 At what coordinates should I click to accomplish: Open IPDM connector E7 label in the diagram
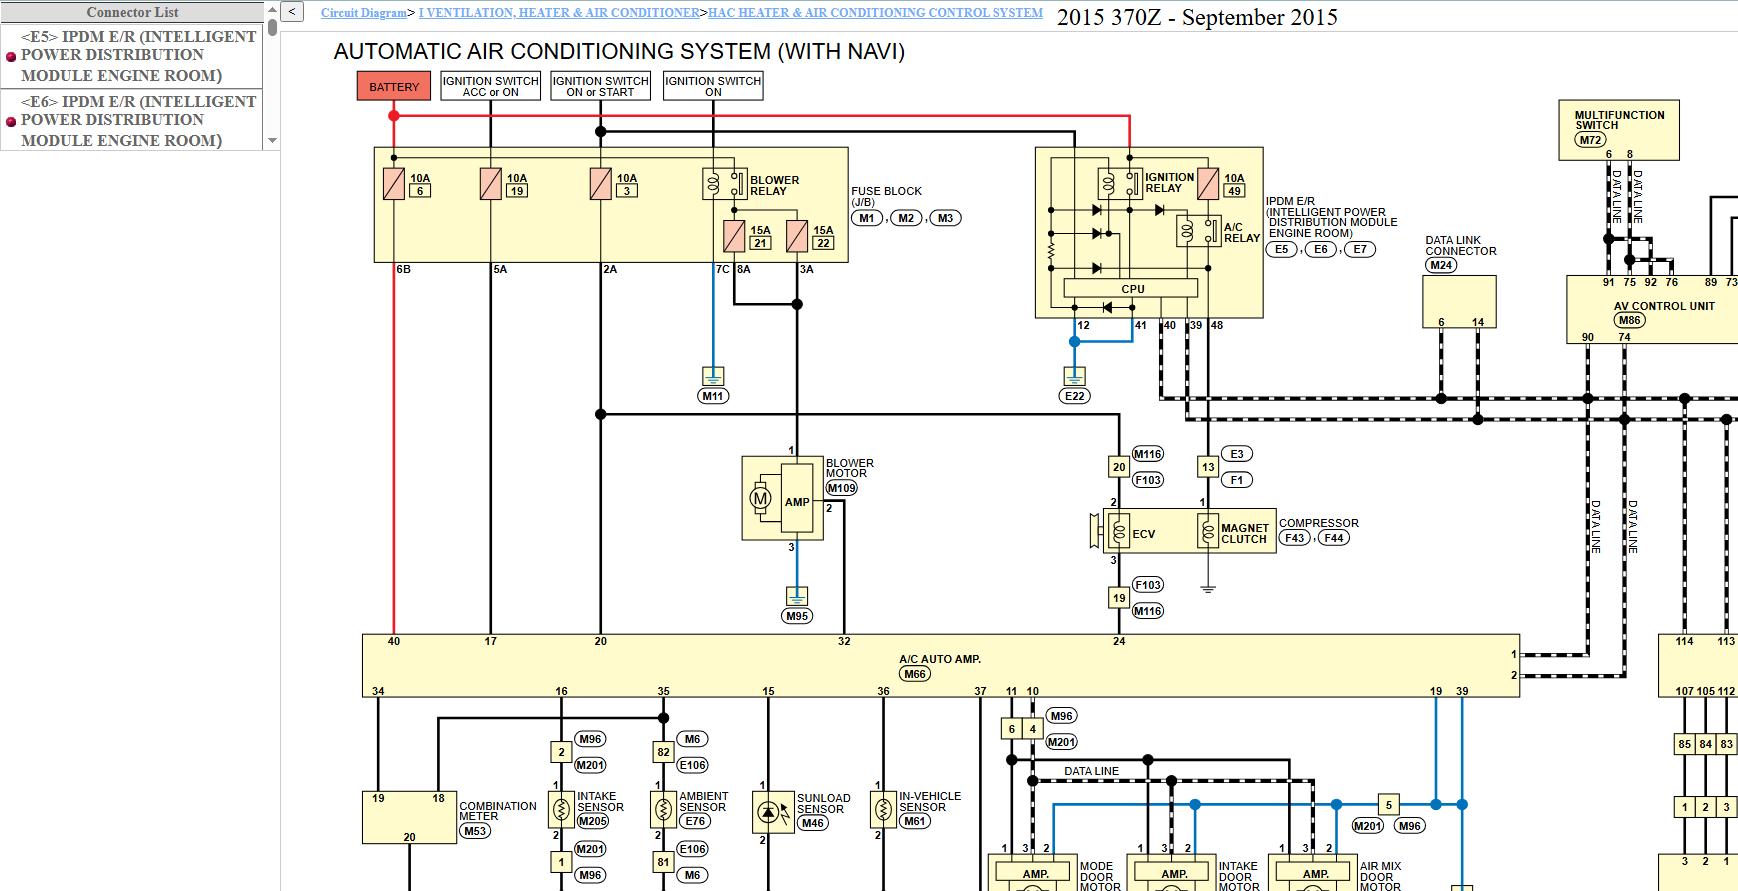tap(1360, 249)
